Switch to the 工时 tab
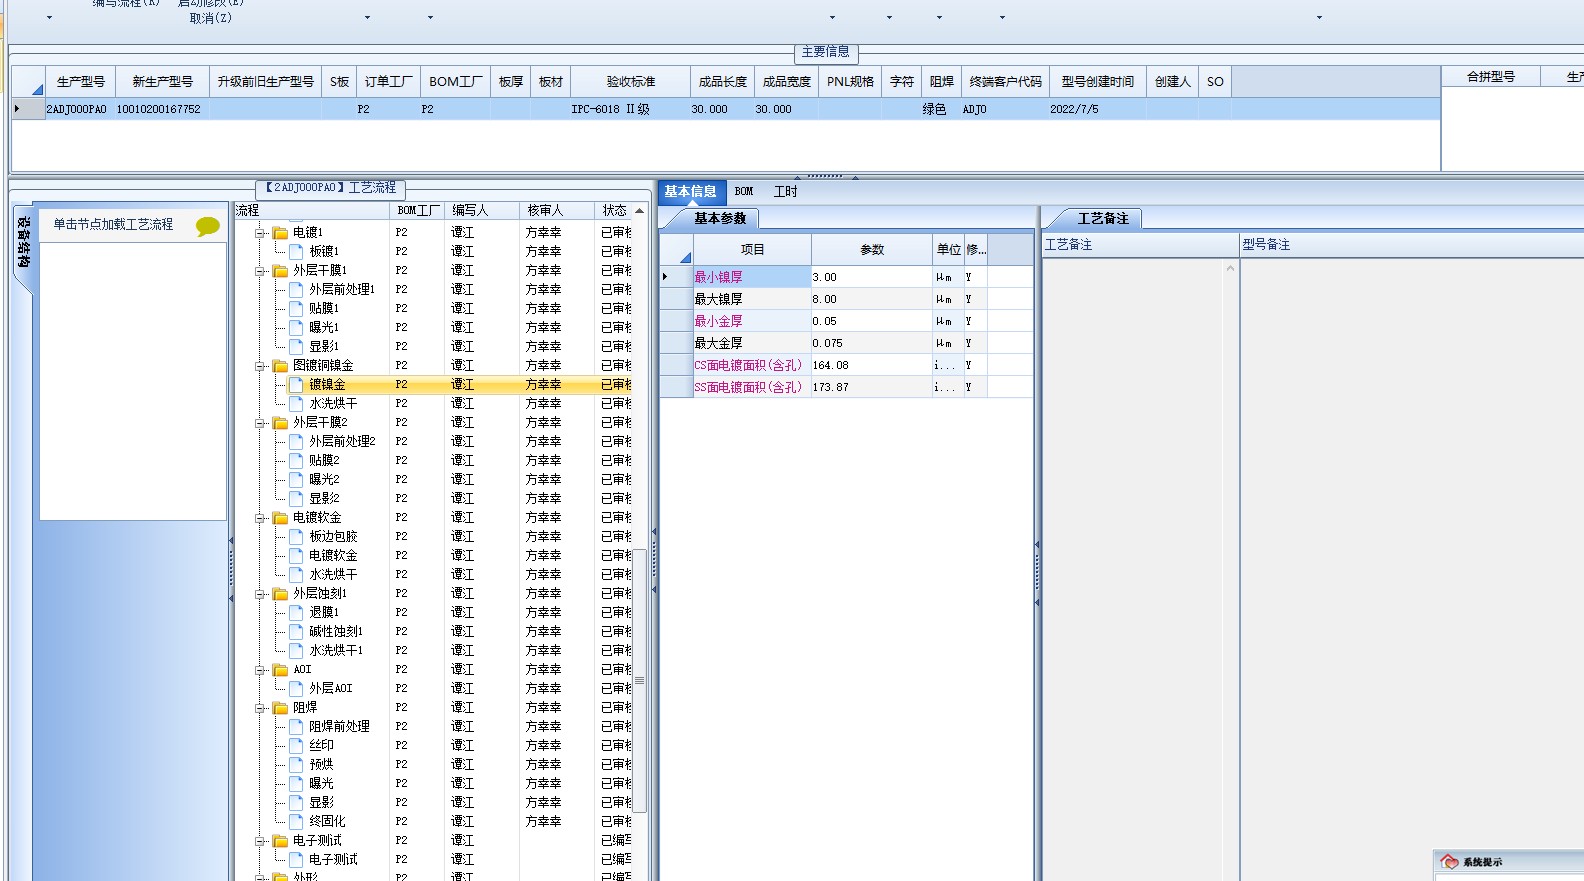Image resolution: width=1584 pixels, height=881 pixels. (786, 191)
